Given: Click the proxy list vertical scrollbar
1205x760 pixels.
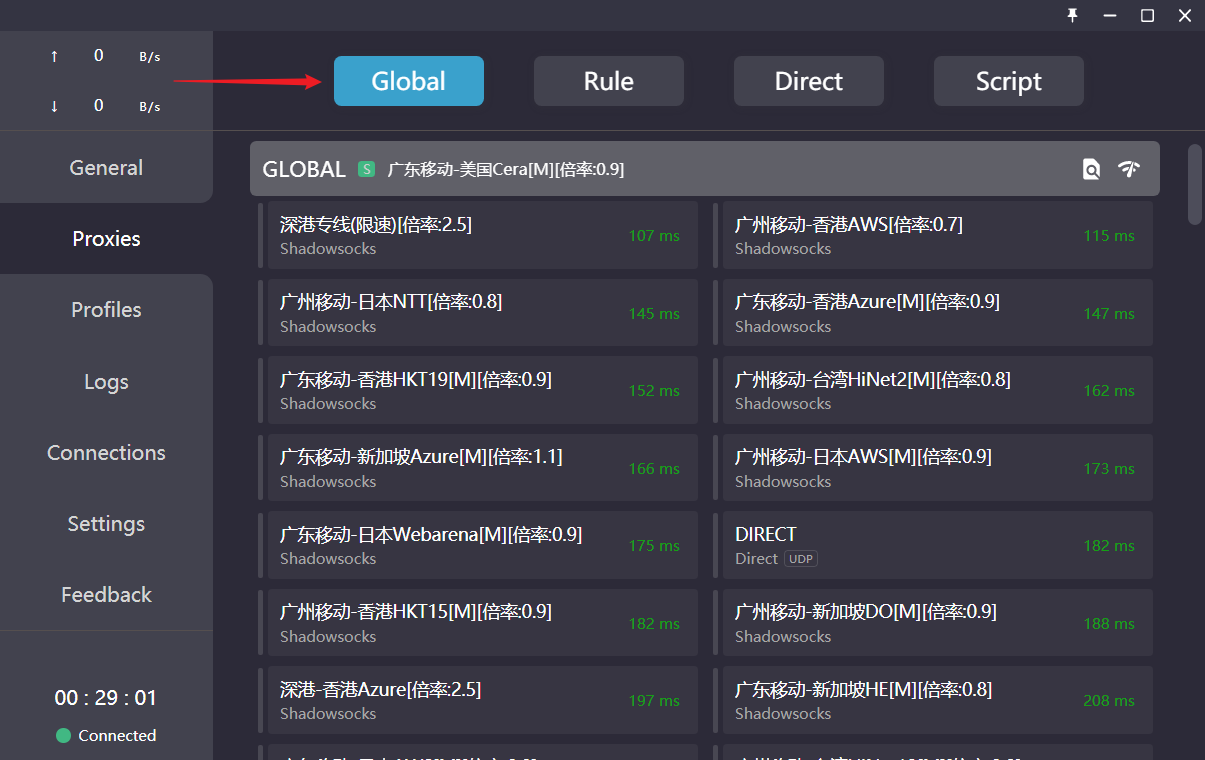Looking at the screenshot, I should pos(1194,185).
